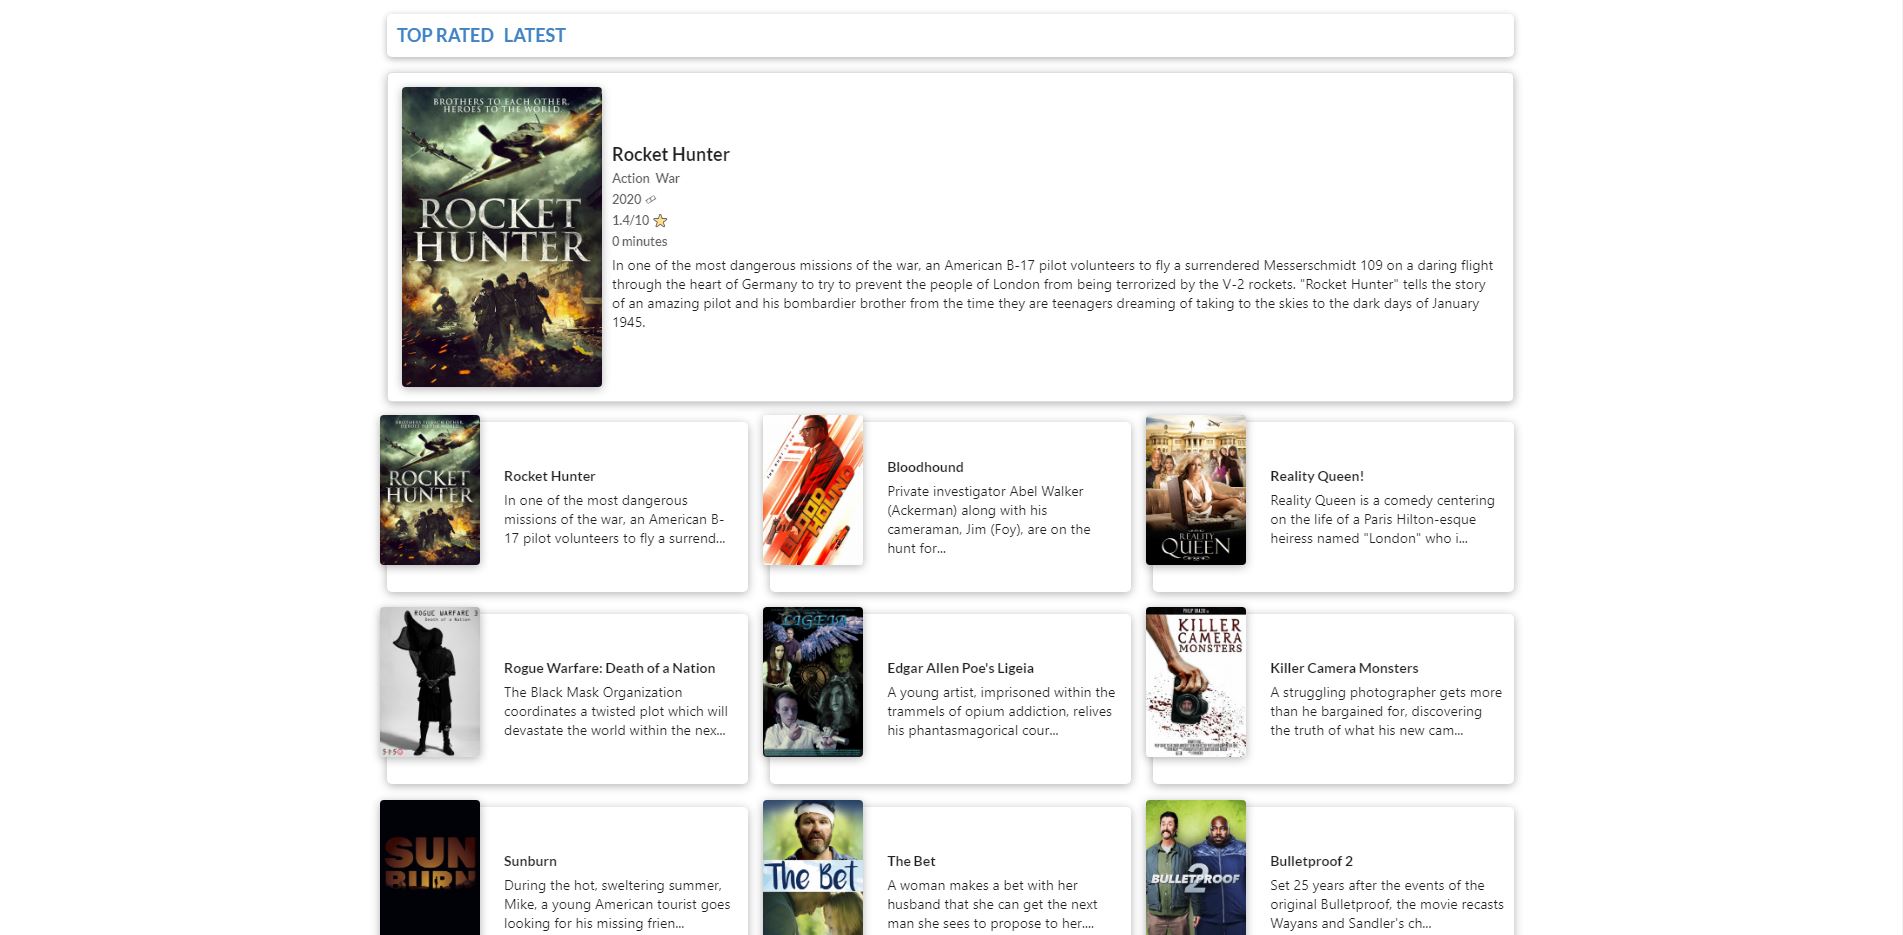Screen dimensions: 1903x935
Task: Open the Ligeia poster thumbnail
Action: (813, 682)
